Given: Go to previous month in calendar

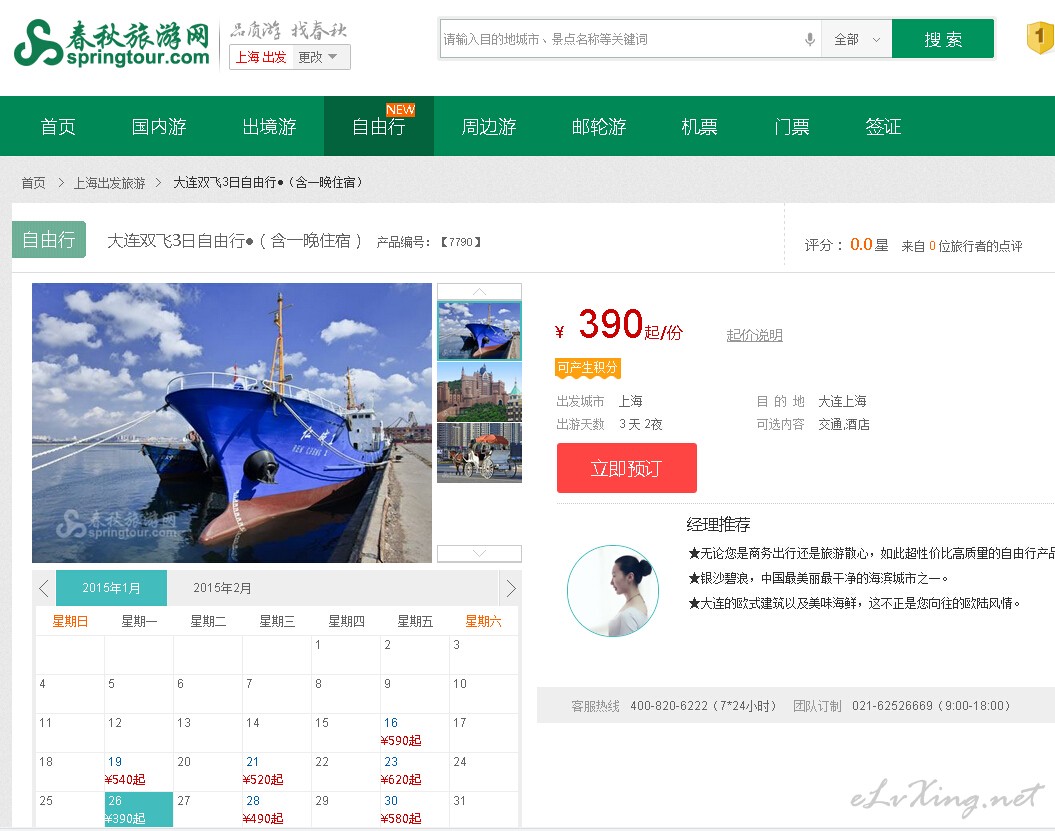Looking at the screenshot, I should 44,588.
